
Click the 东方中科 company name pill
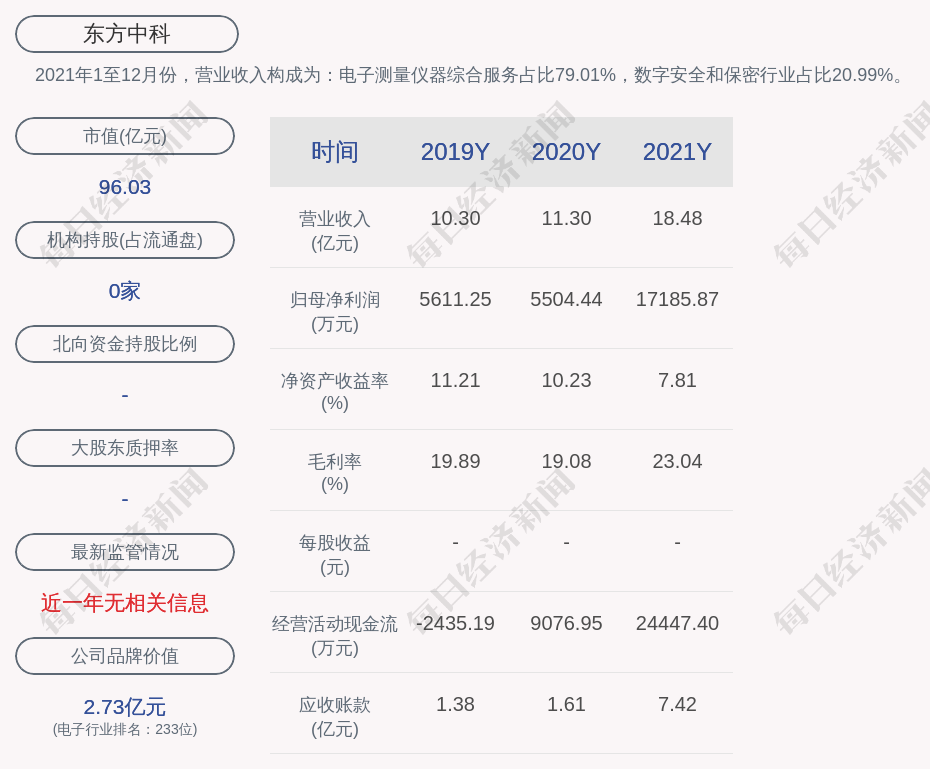click(x=127, y=34)
